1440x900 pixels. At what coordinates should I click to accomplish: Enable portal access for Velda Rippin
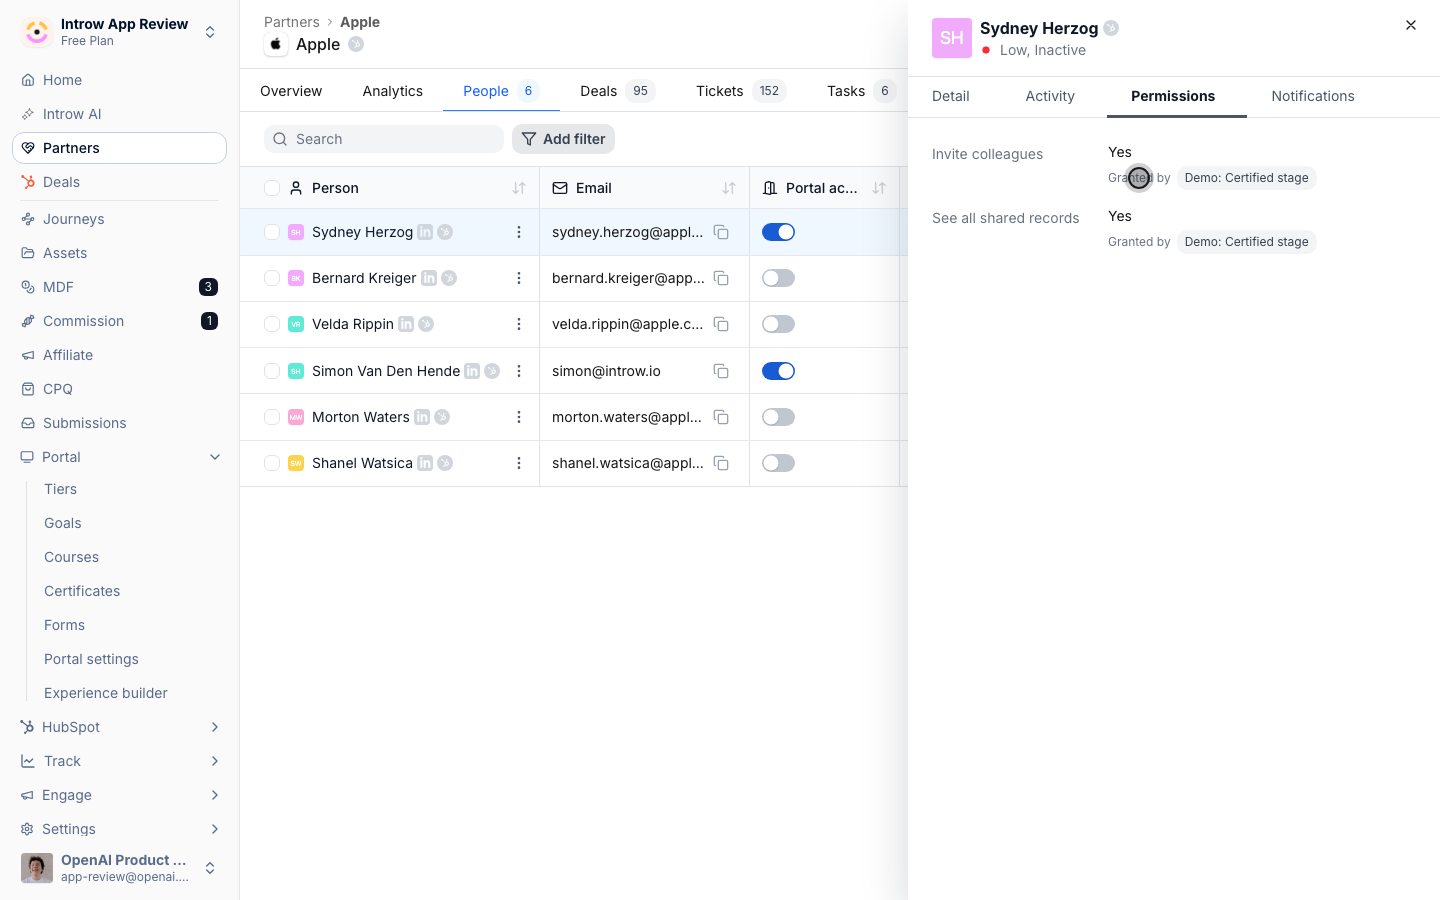[778, 324]
